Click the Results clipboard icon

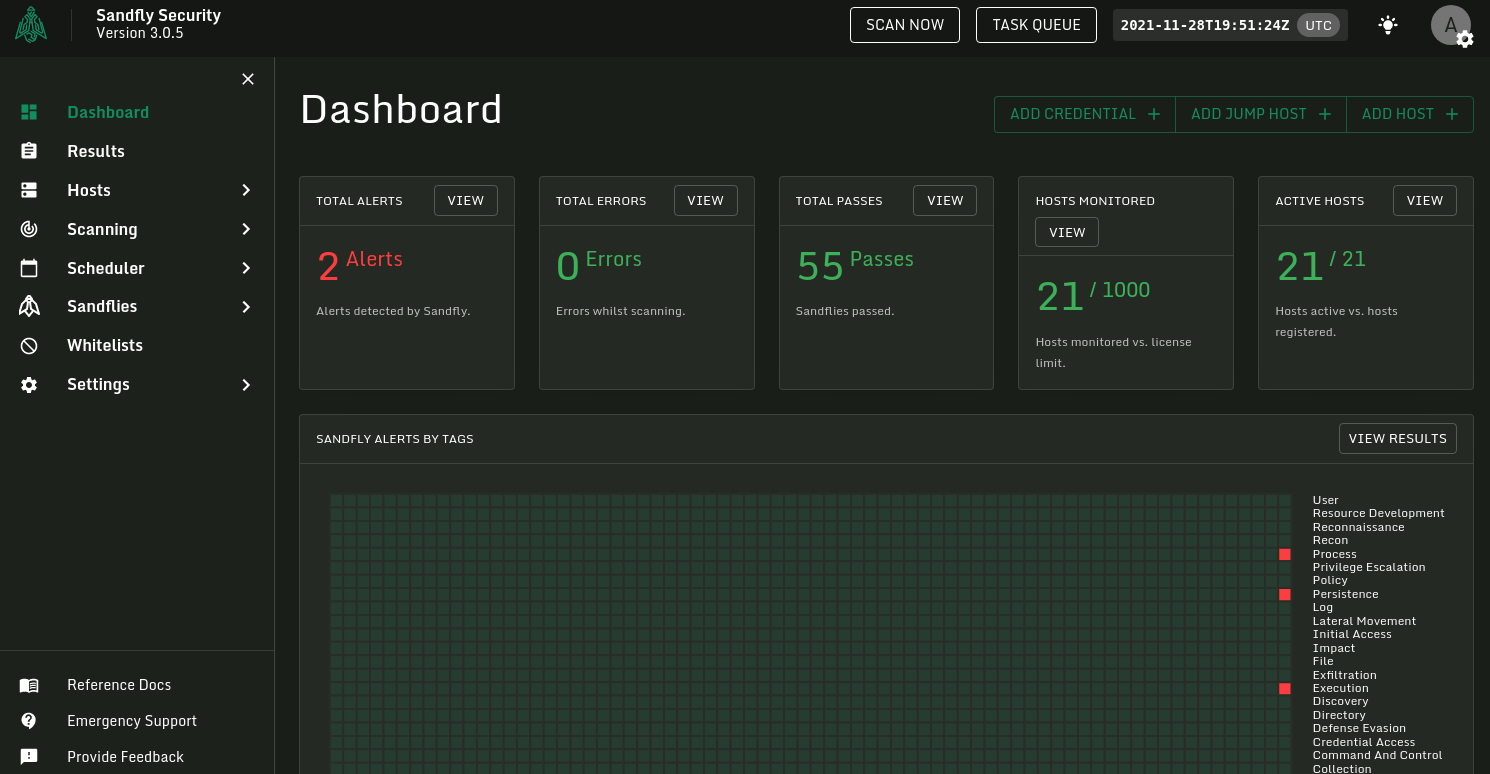[x=29, y=151]
